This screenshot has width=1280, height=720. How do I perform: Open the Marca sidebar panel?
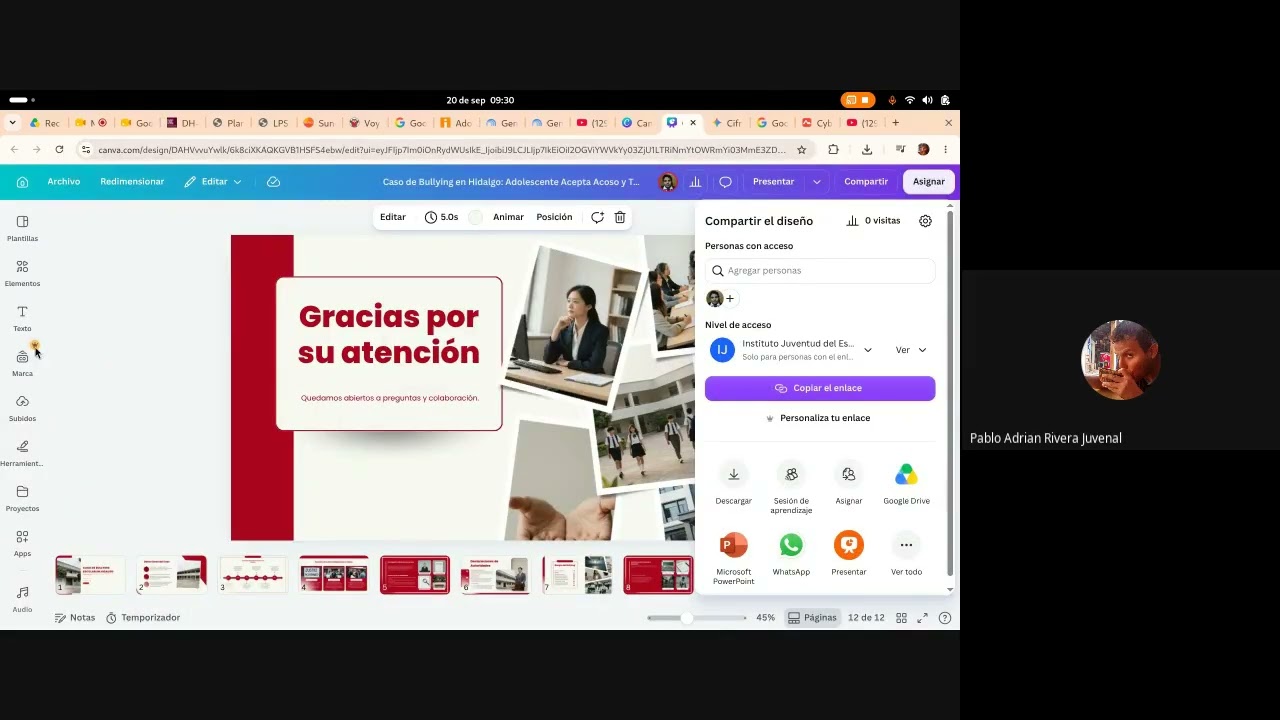pyautogui.click(x=22, y=363)
